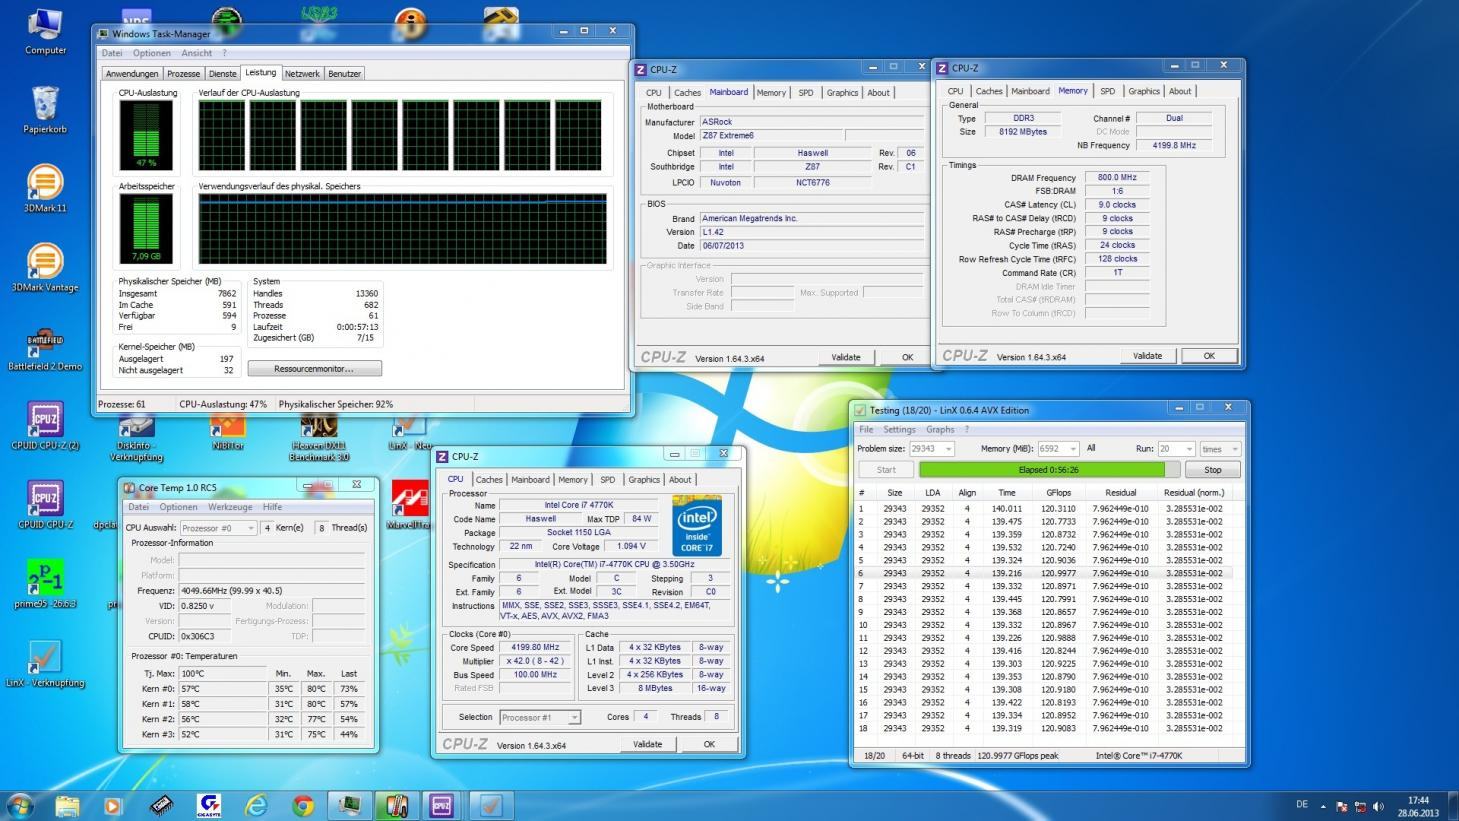The image size is (1459, 821).
Task: Switch to Task Manager taskbar button
Action: (349, 805)
